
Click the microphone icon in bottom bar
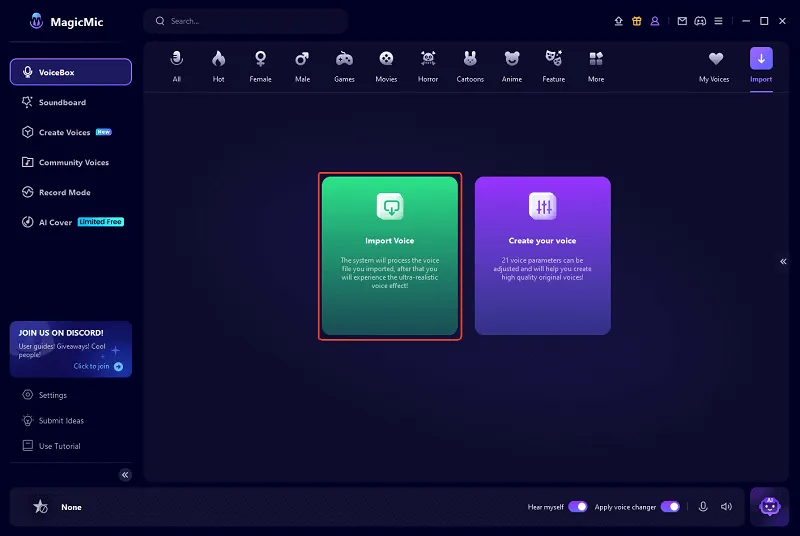[703, 506]
